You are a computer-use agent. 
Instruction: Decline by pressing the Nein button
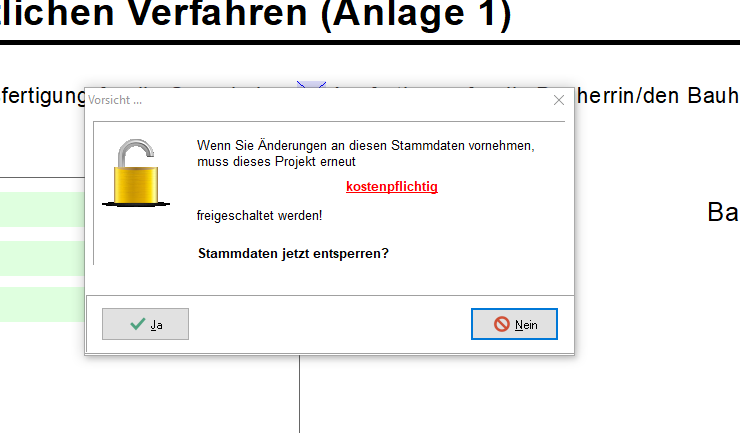coord(514,324)
